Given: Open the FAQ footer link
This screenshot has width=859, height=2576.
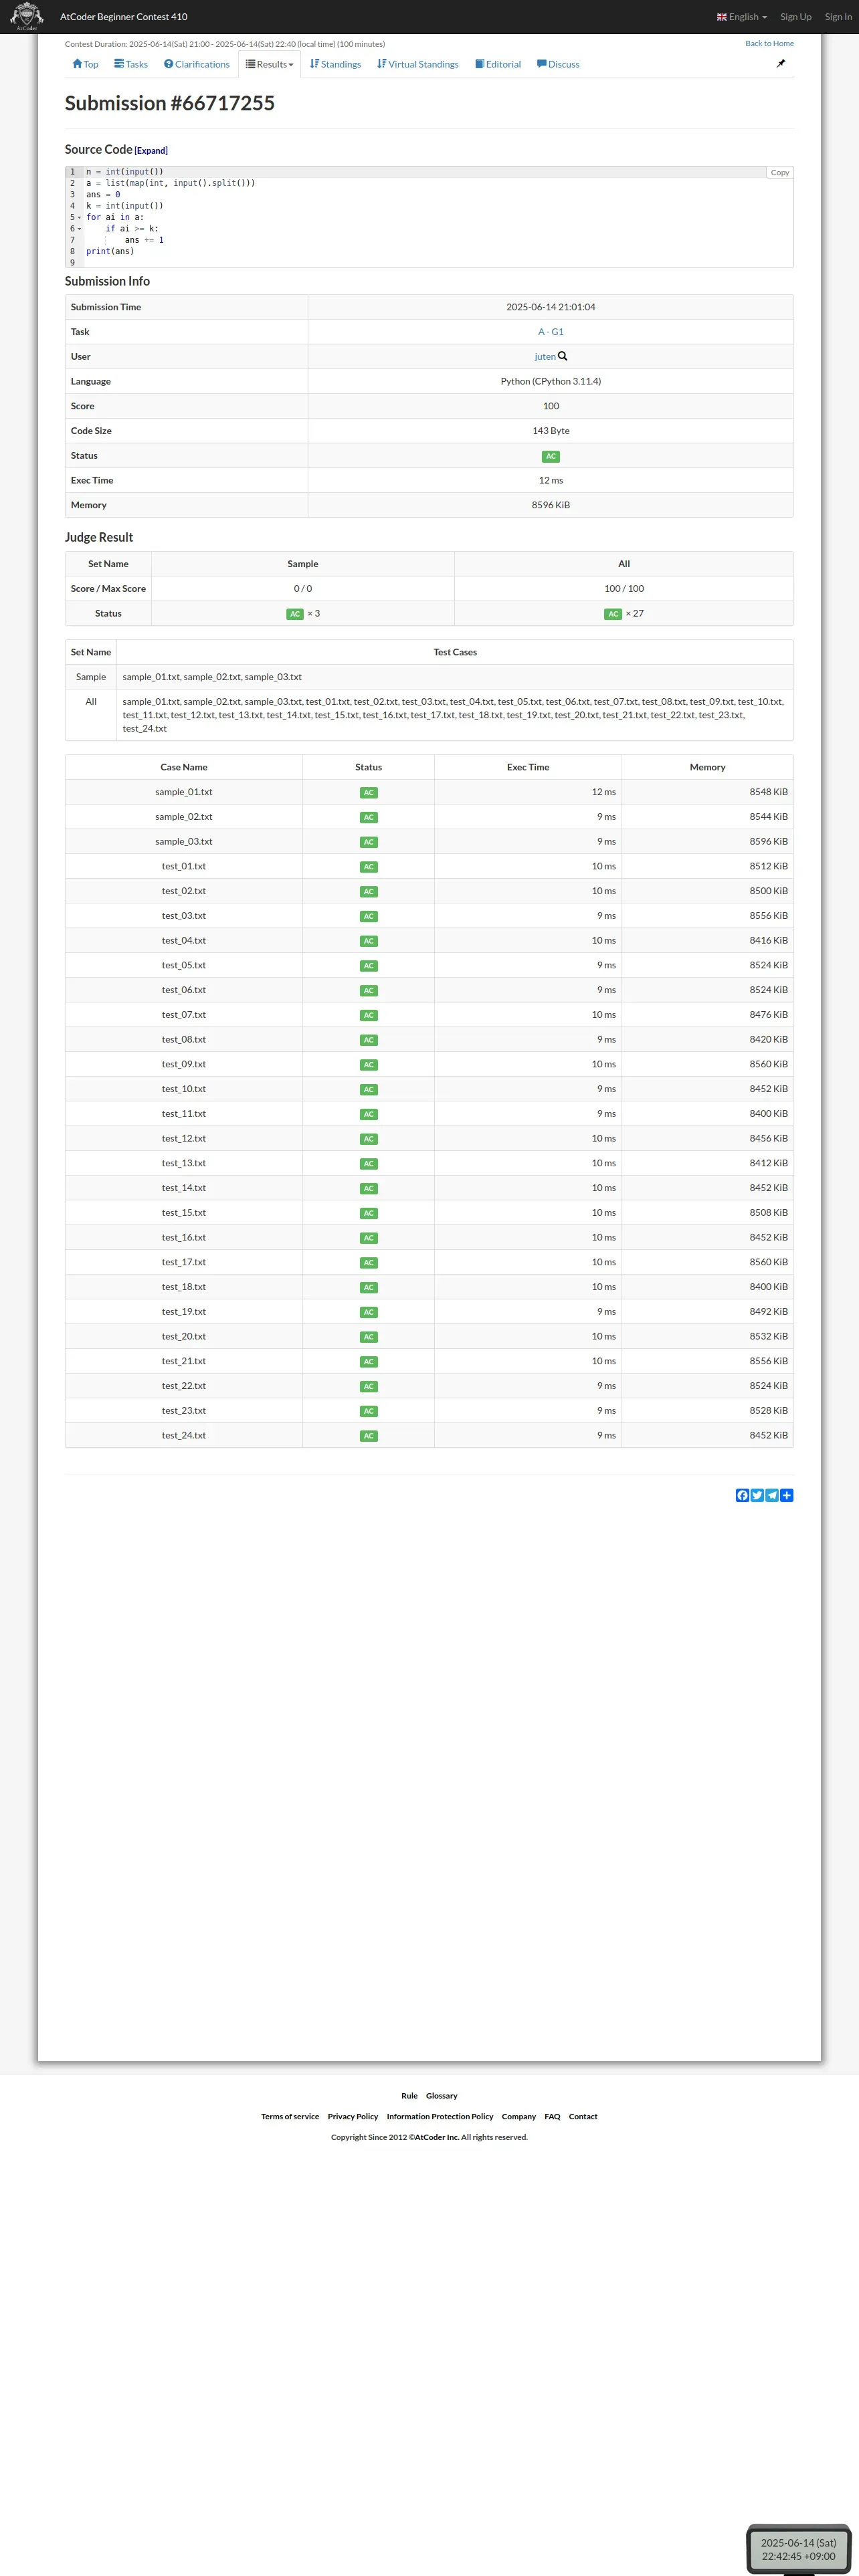Looking at the screenshot, I should pos(552,2116).
